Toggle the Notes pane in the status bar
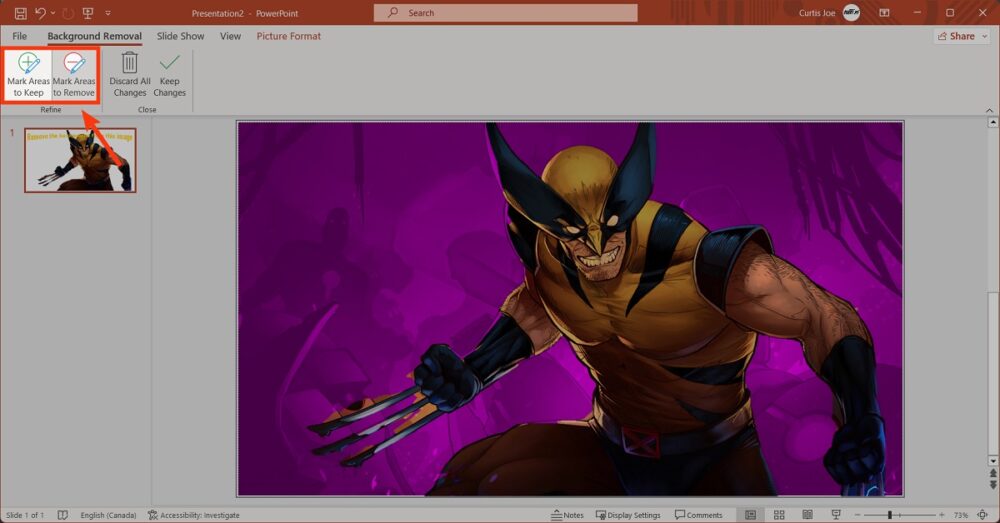Image resolution: width=1000 pixels, height=523 pixels. (x=567, y=515)
